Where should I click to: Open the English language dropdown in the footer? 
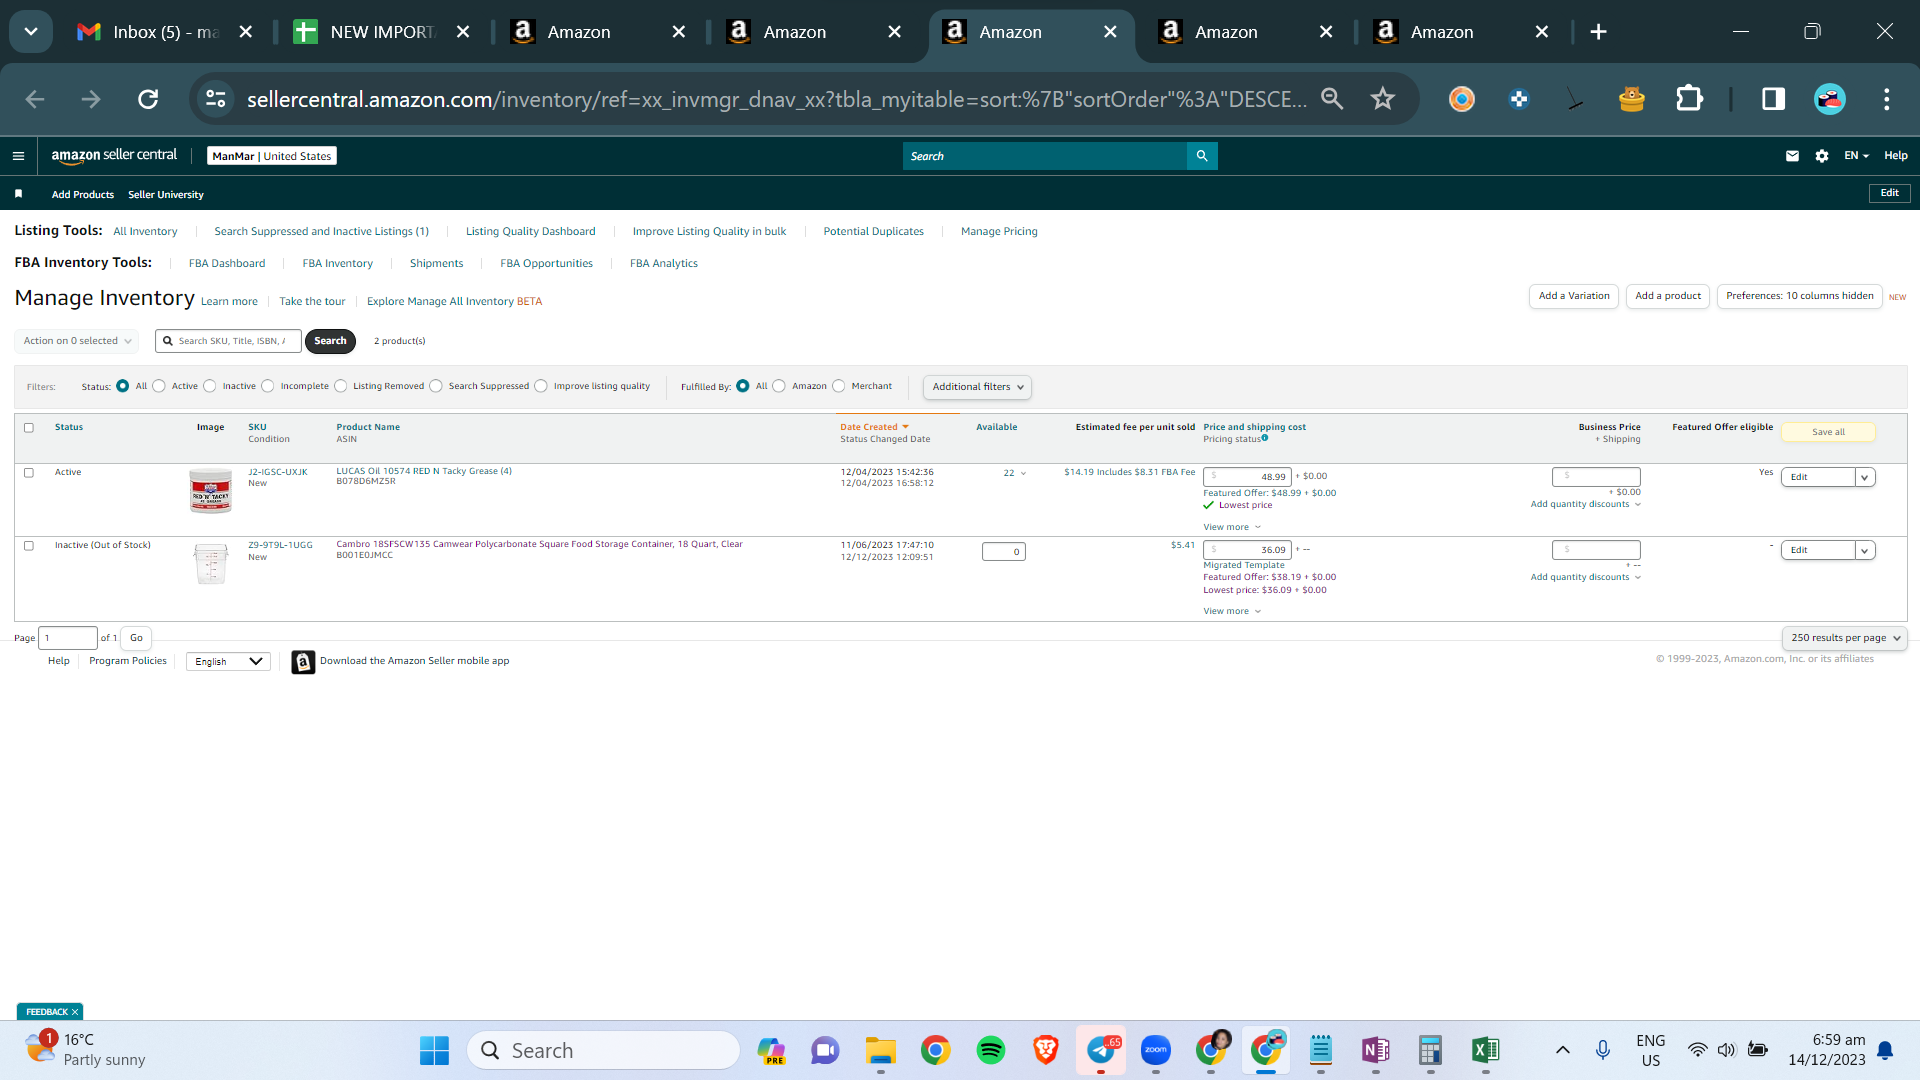[228, 662]
